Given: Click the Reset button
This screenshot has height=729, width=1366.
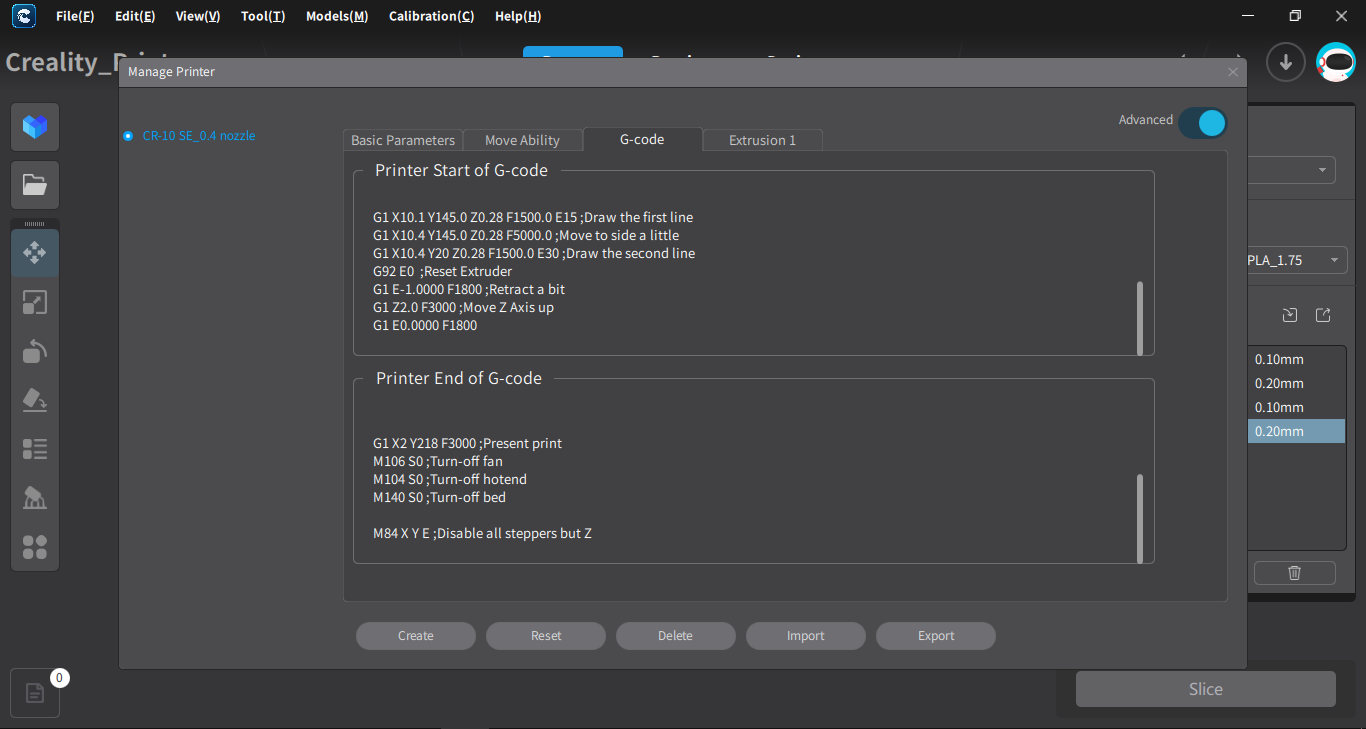Looking at the screenshot, I should [546, 636].
